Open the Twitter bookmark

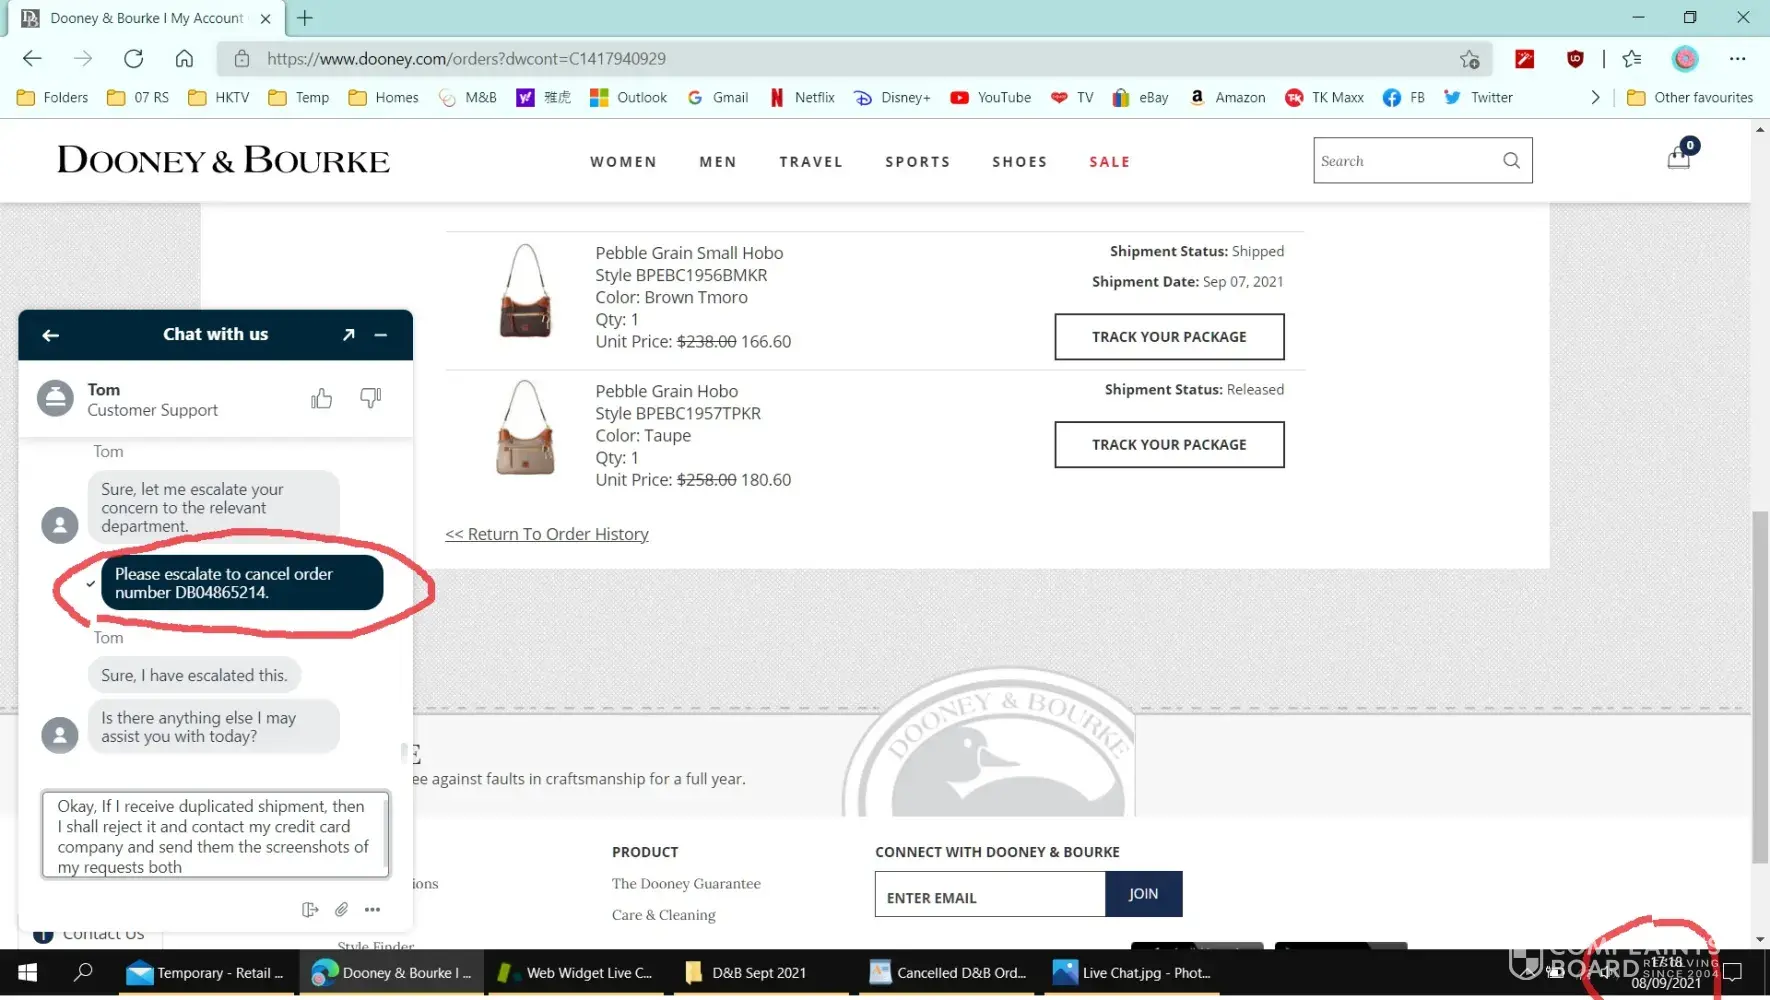[1478, 97]
